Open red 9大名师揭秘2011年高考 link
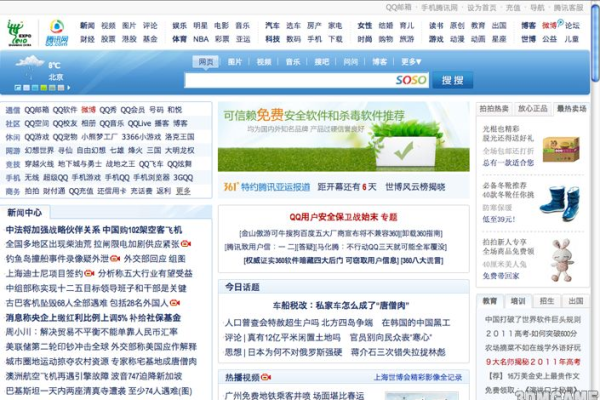Viewport: 600px width, 400px height. coord(533,361)
